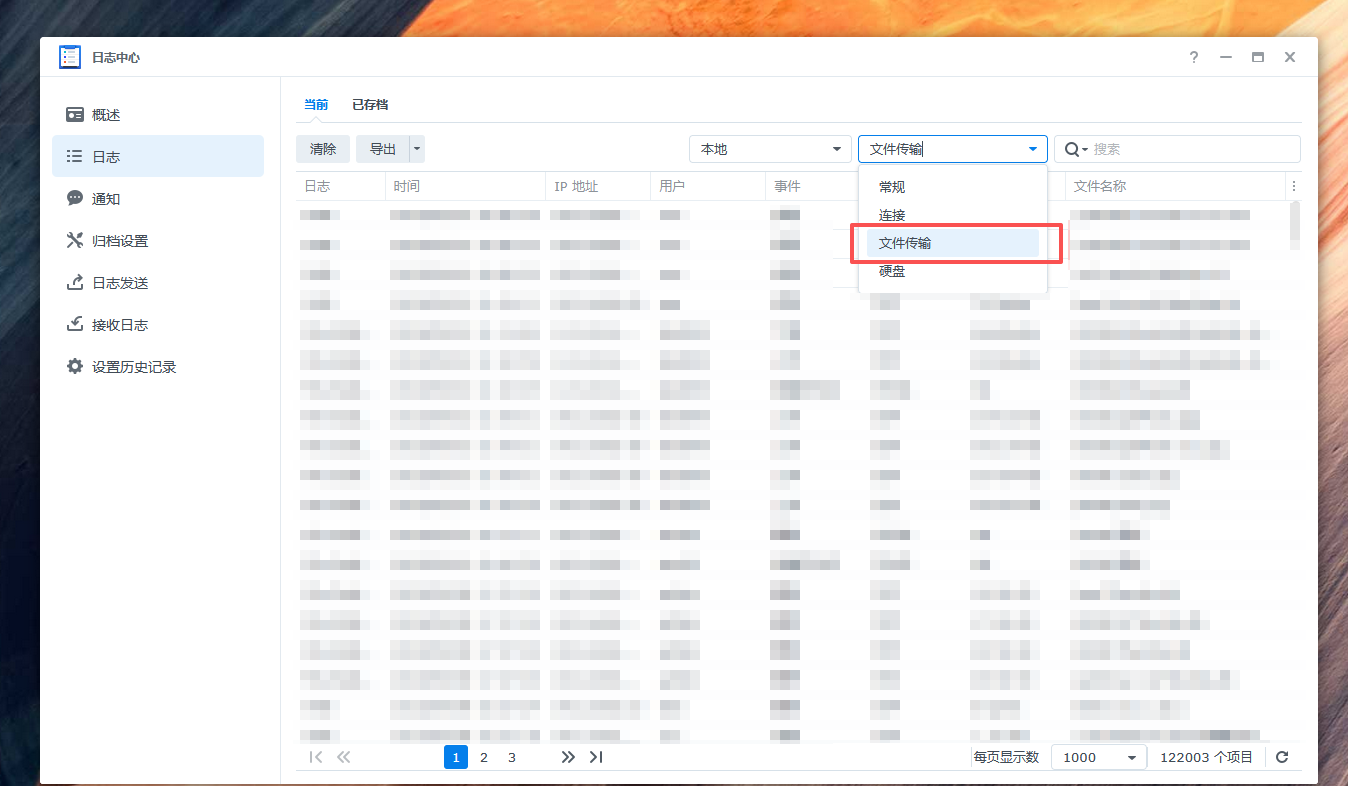This screenshot has height=786, width=1348.
Task: Open the per-page count dropdown
Action: 1098,757
